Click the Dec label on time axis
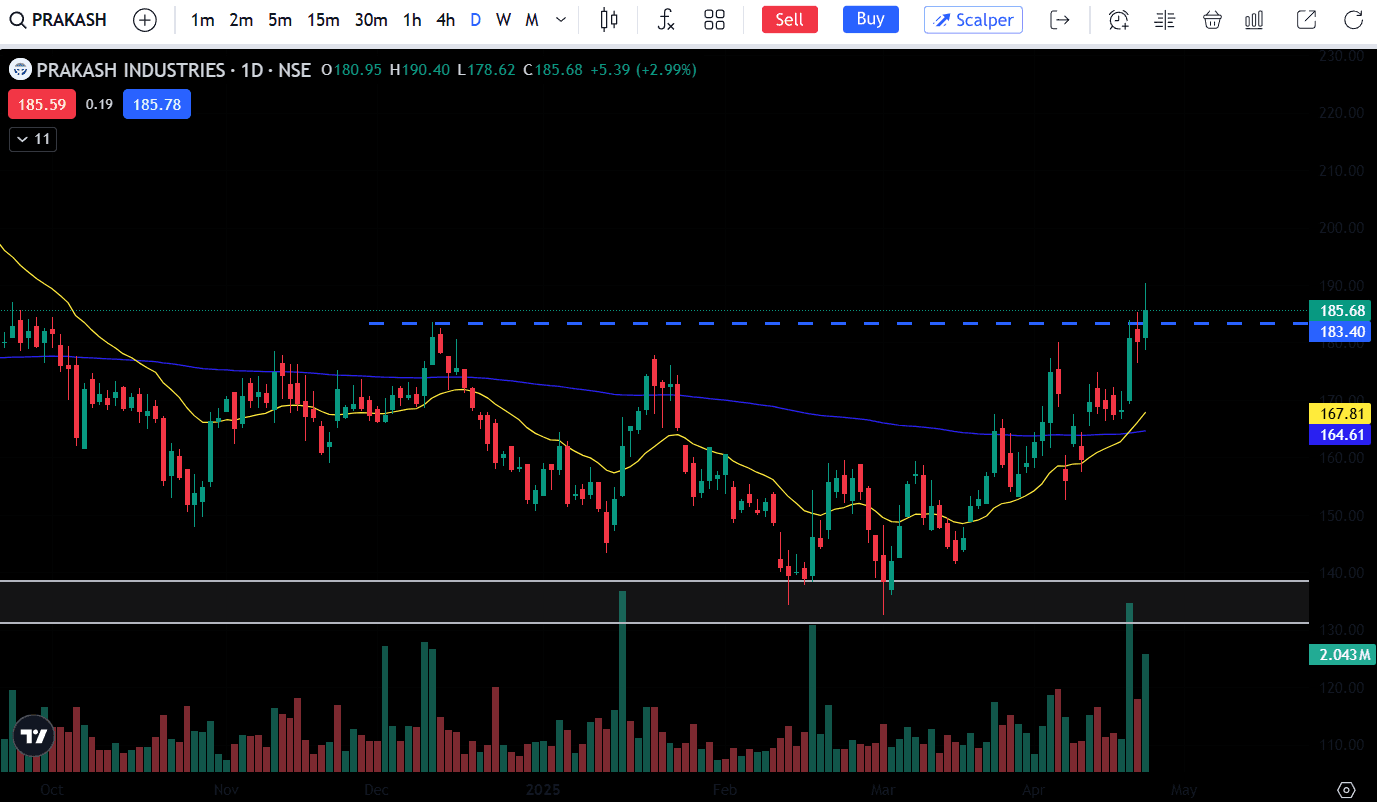The height and width of the screenshot is (802, 1377). (376, 790)
